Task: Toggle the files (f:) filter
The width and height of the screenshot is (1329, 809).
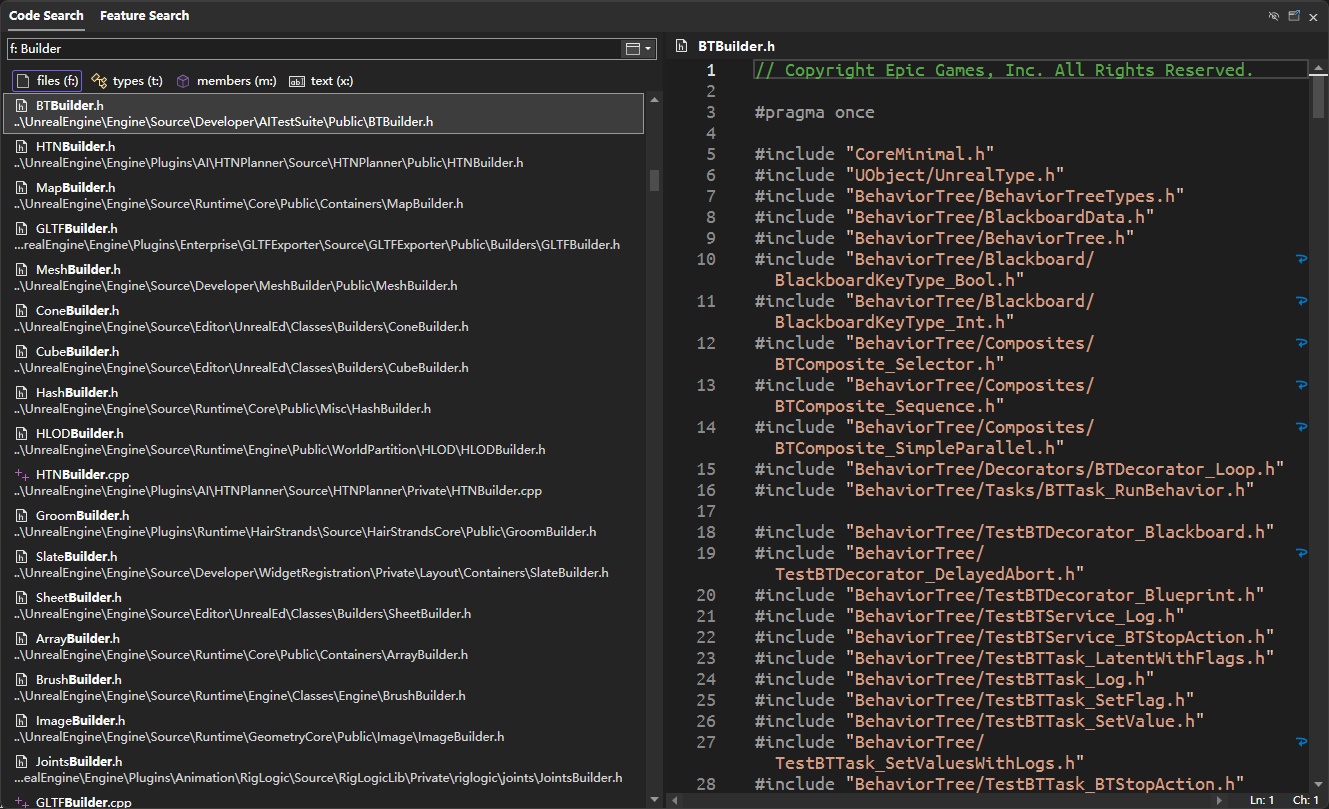Action: (47, 81)
